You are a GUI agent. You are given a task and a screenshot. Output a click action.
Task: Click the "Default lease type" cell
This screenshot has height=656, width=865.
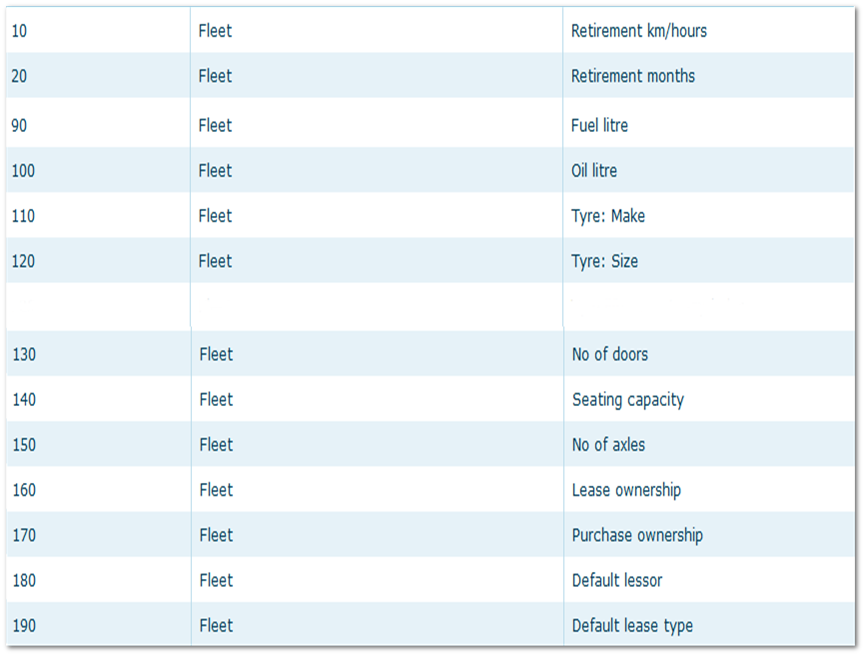632,626
